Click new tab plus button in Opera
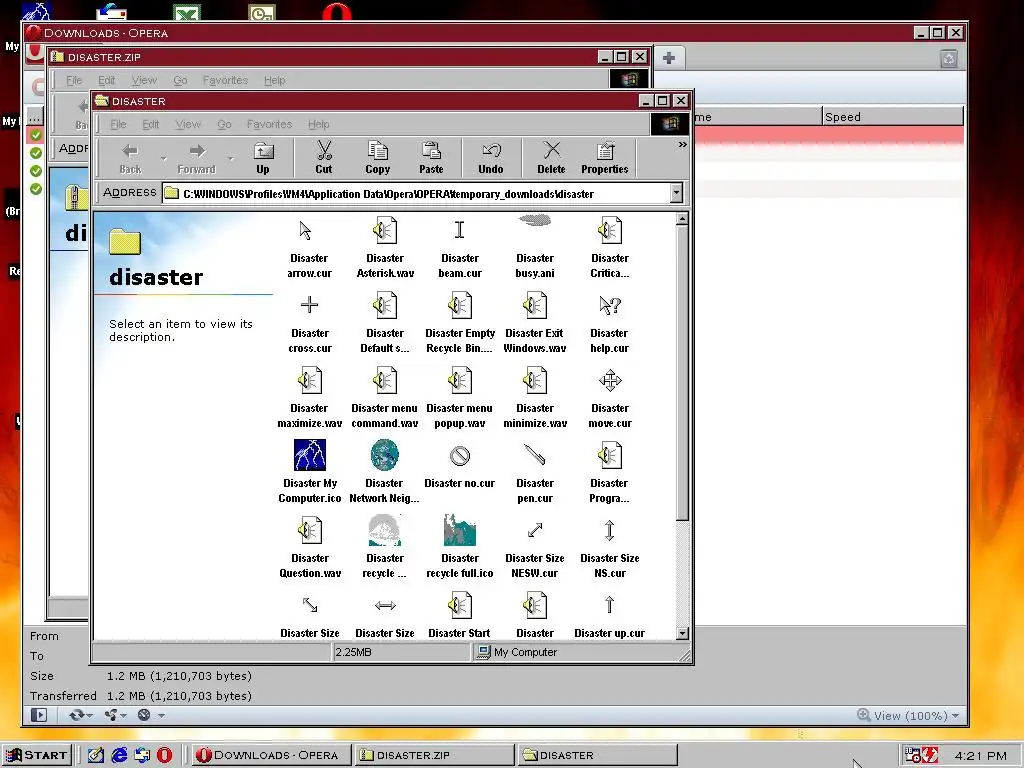This screenshot has height=768, width=1024. [669, 58]
